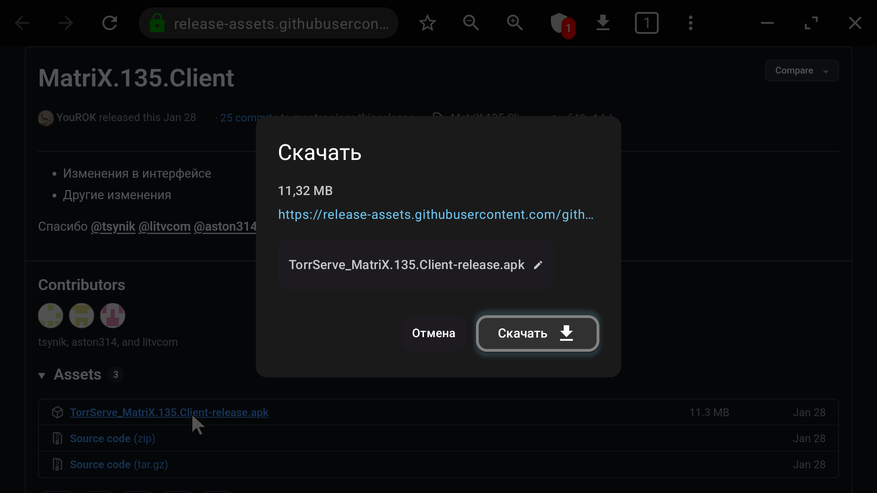The image size is (877, 493).
Task: Toggle fullscreen with the expand arrows icon
Action: (x=811, y=23)
